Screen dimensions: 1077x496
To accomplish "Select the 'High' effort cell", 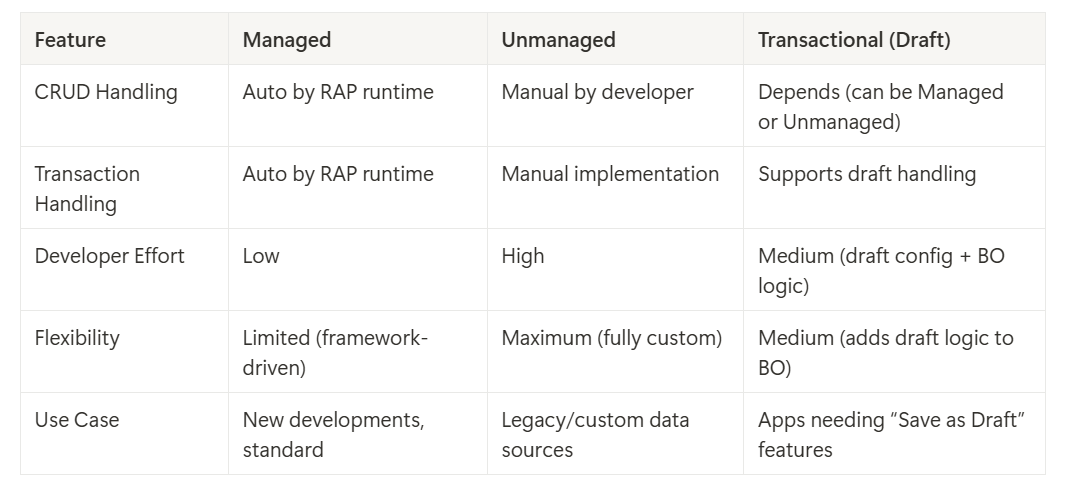I will [x=615, y=269].
